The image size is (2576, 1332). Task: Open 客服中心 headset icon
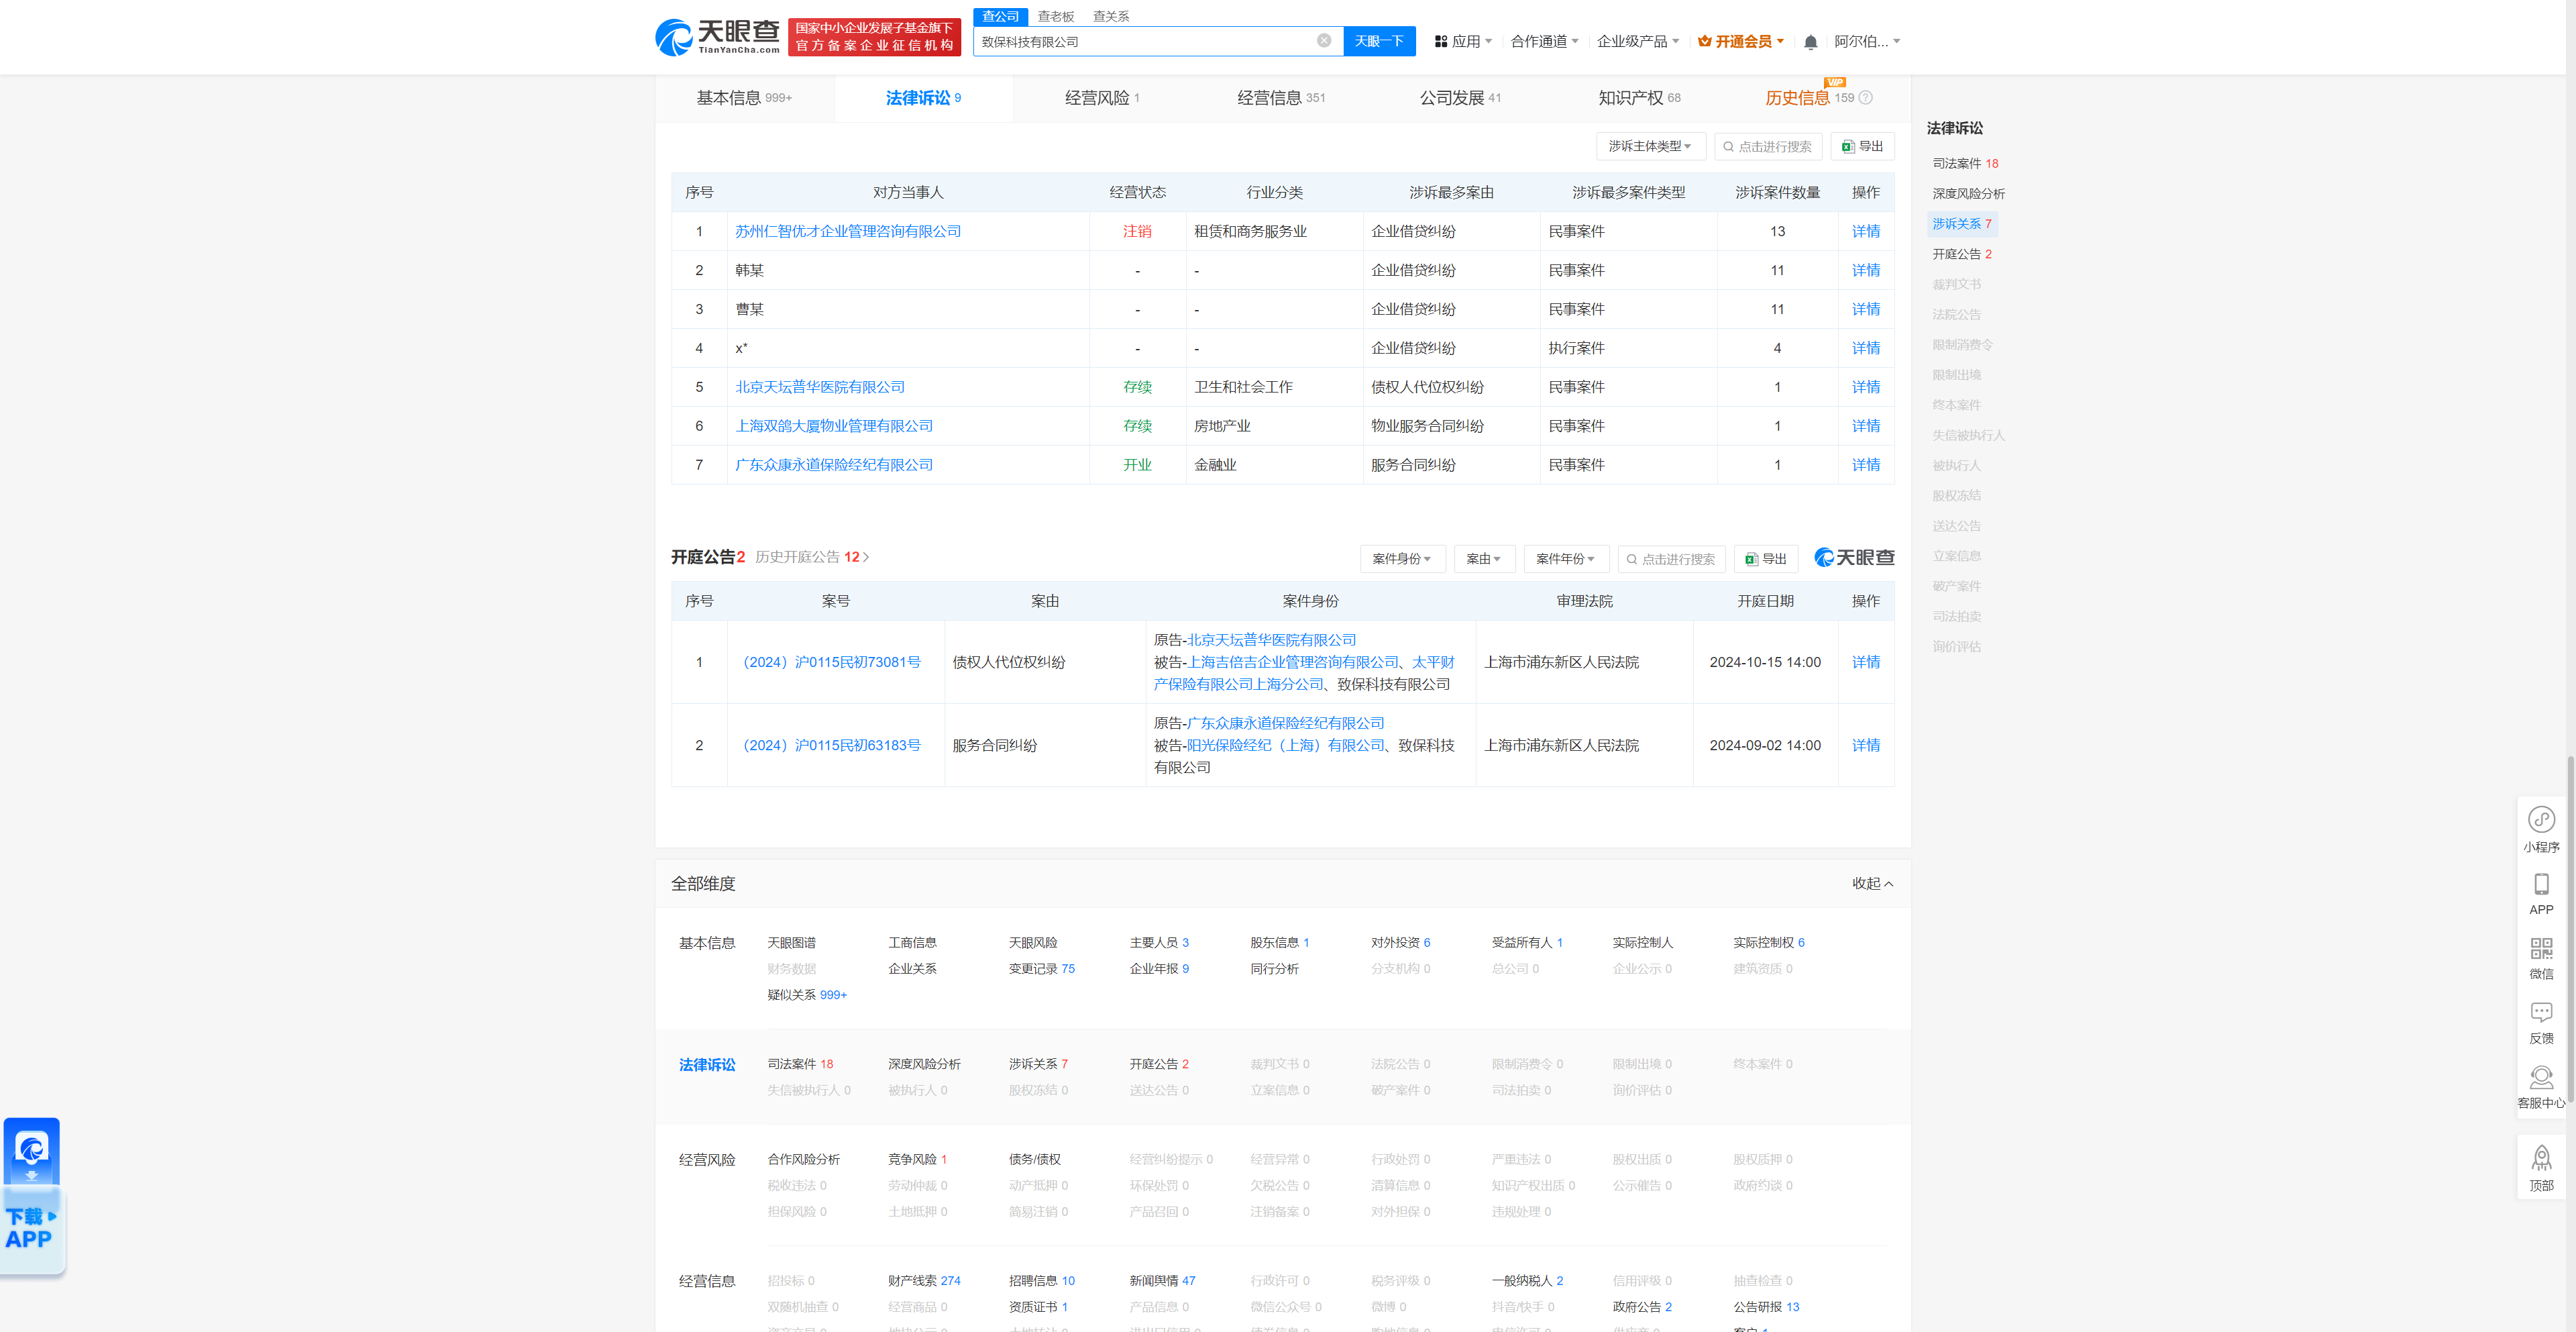pyautogui.click(x=2541, y=1077)
